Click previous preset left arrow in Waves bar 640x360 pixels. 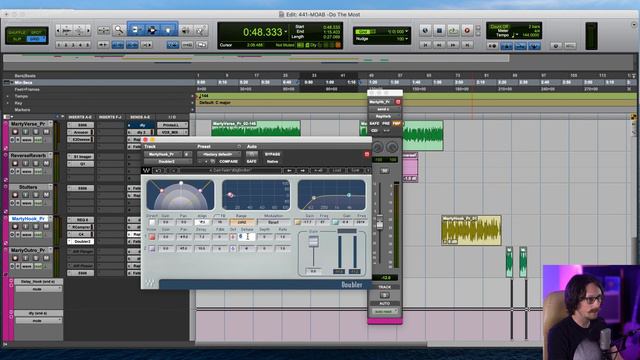click(289, 171)
